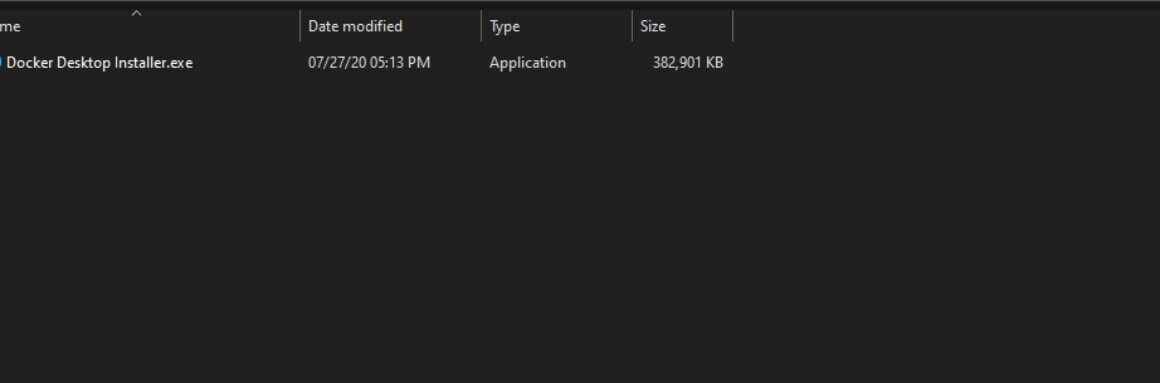Click the Application type entry of the file
Image resolution: width=1160 pixels, height=383 pixels.
pos(527,63)
